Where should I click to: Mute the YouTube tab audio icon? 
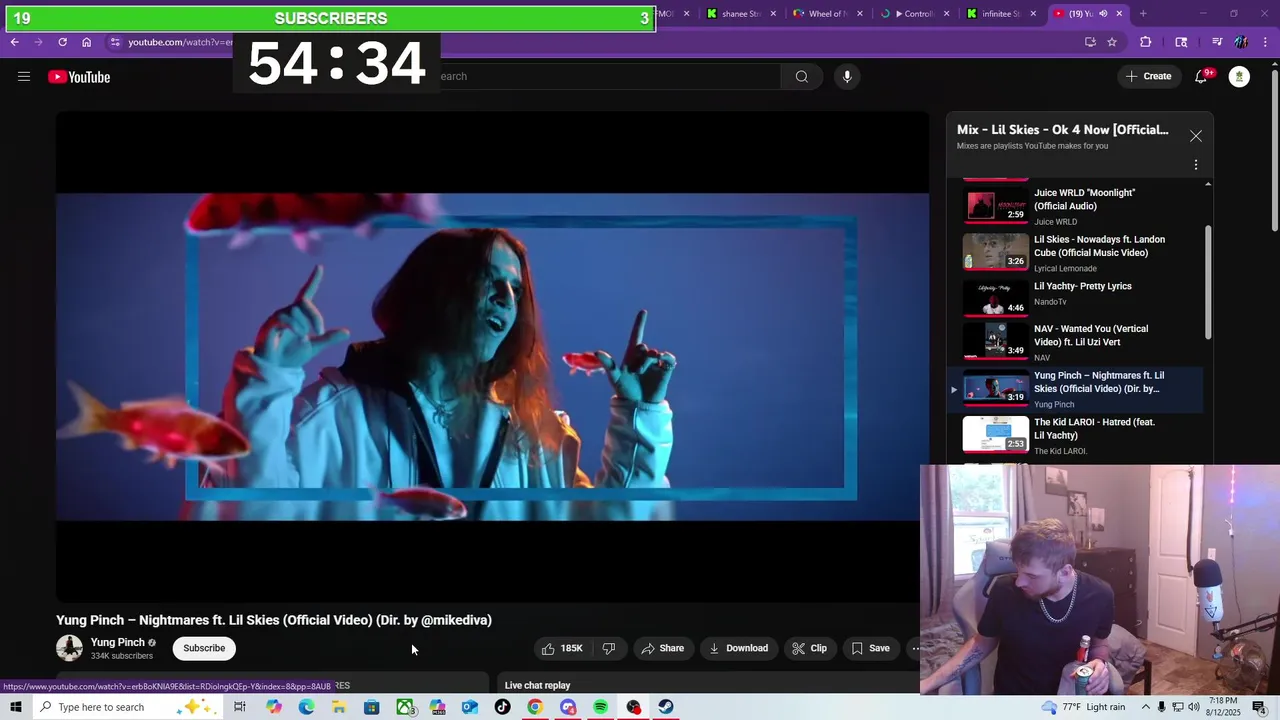[x=1102, y=14]
